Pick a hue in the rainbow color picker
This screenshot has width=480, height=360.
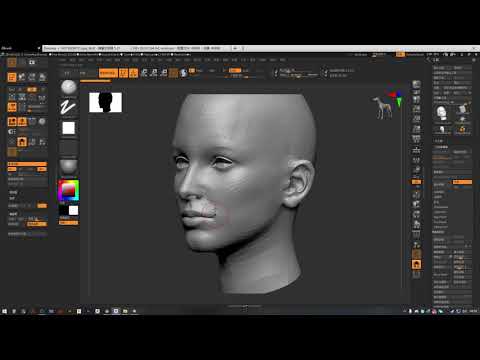[x=69, y=190]
